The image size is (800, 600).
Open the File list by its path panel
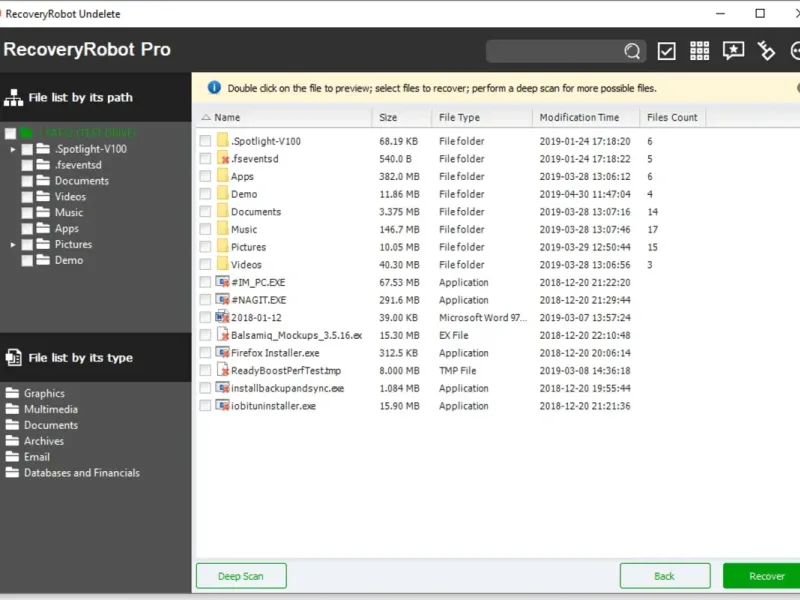pos(96,97)
